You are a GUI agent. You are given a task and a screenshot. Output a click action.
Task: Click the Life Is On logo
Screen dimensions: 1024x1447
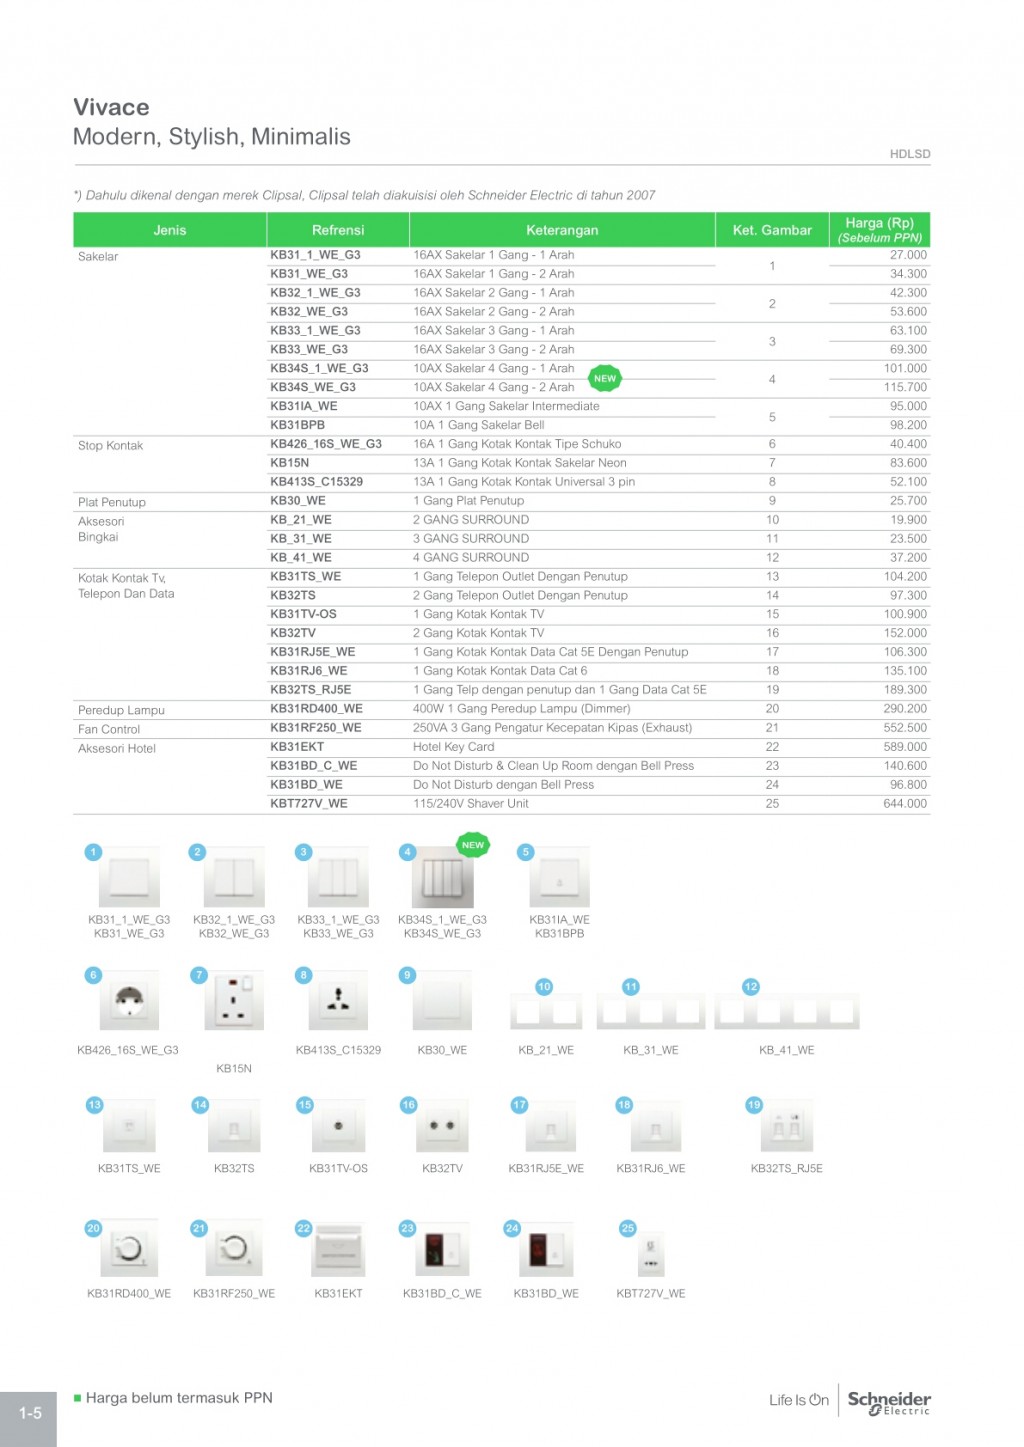point(798,1400)
